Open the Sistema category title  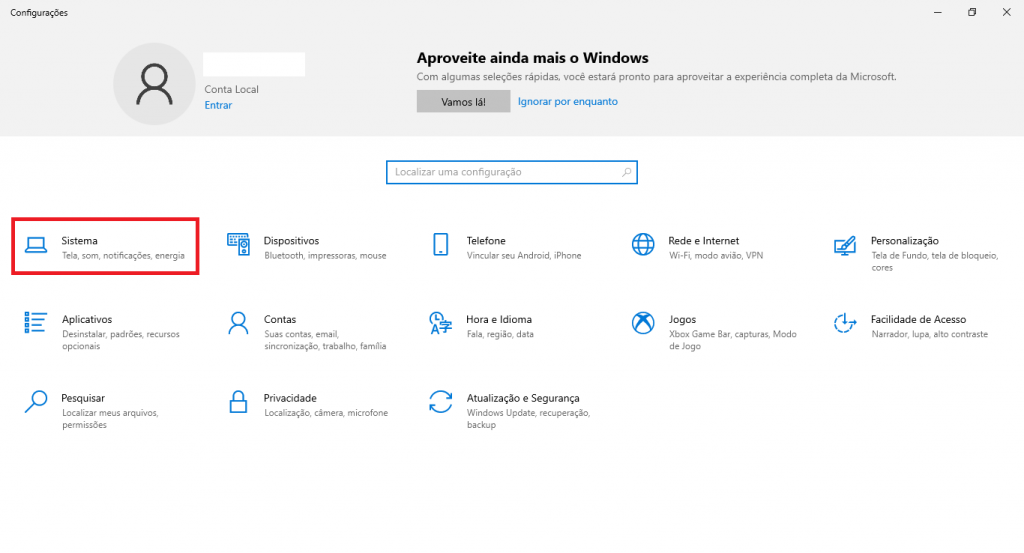pyautogui.click(x=79, y=241)
